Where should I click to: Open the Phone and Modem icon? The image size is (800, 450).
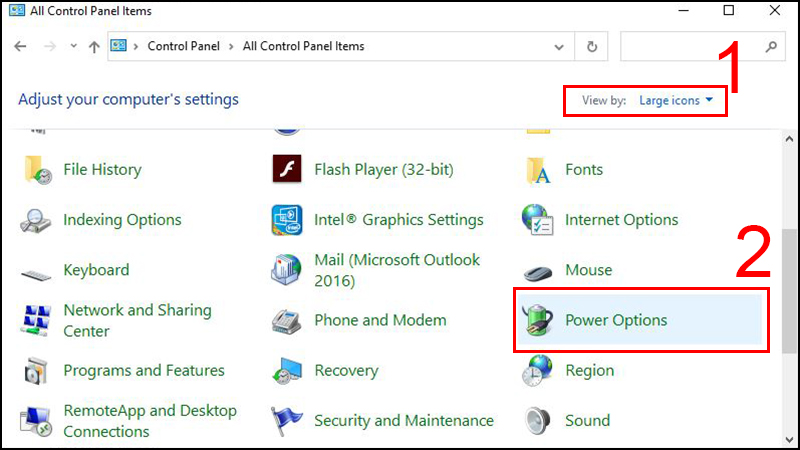tap(286, 322)
